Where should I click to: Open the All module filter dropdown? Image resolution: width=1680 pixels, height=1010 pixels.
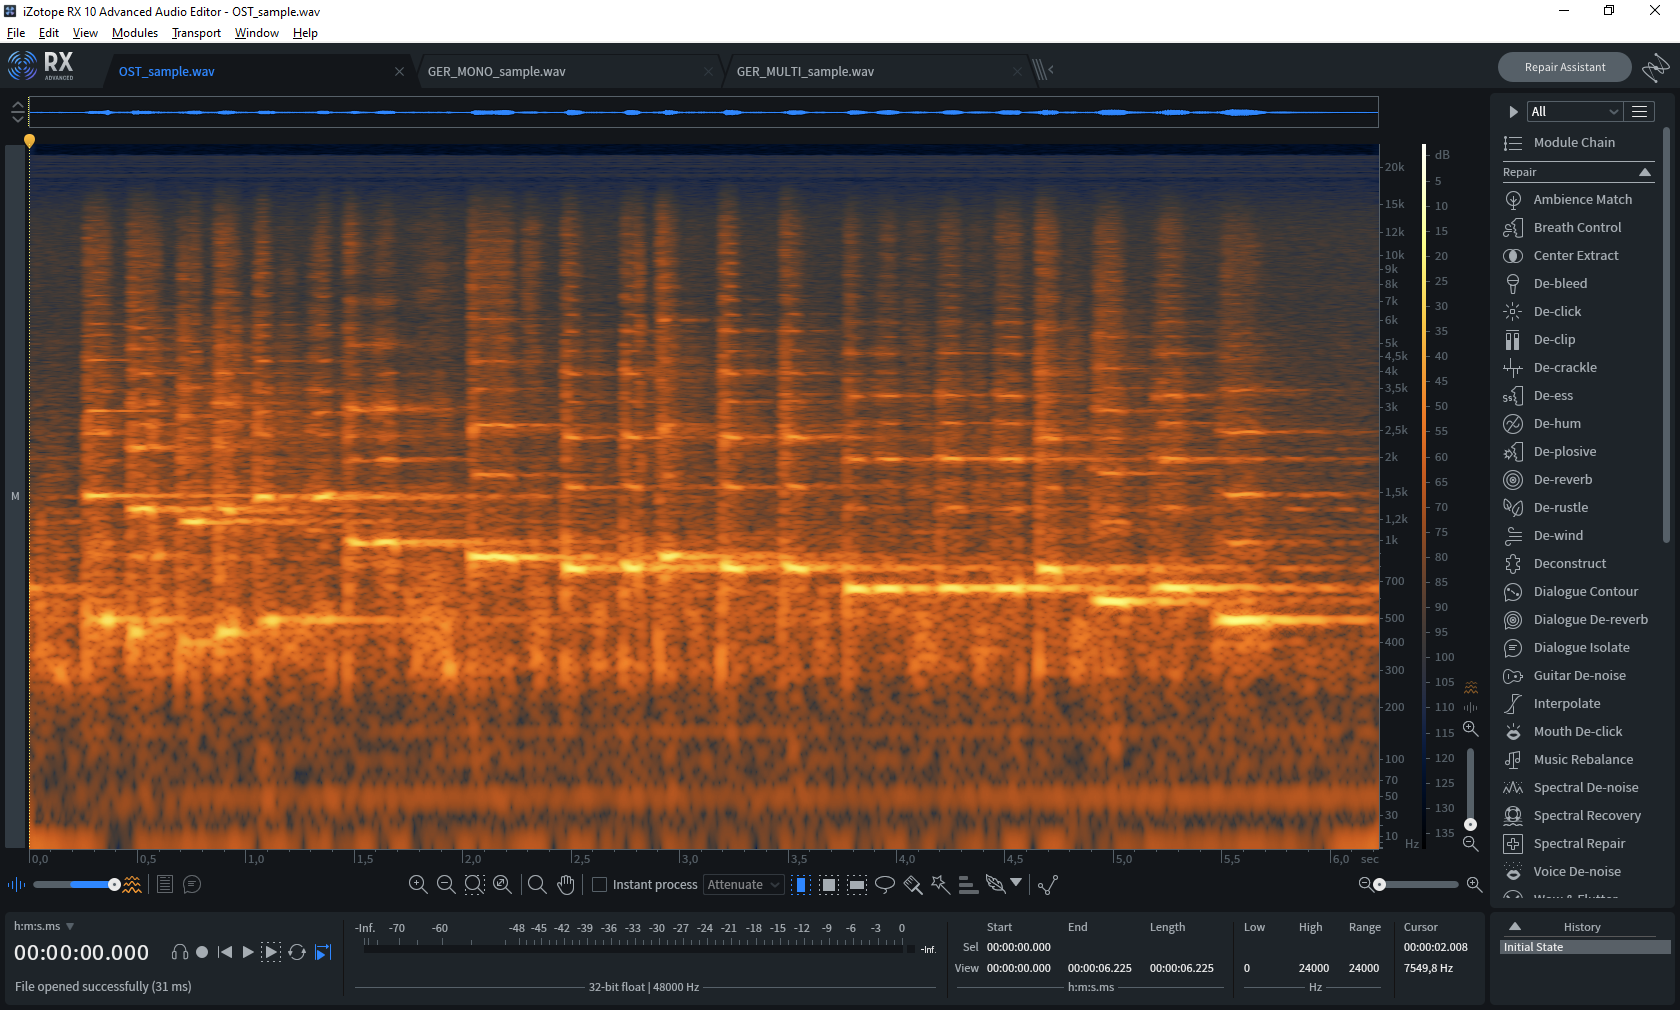1574,111
